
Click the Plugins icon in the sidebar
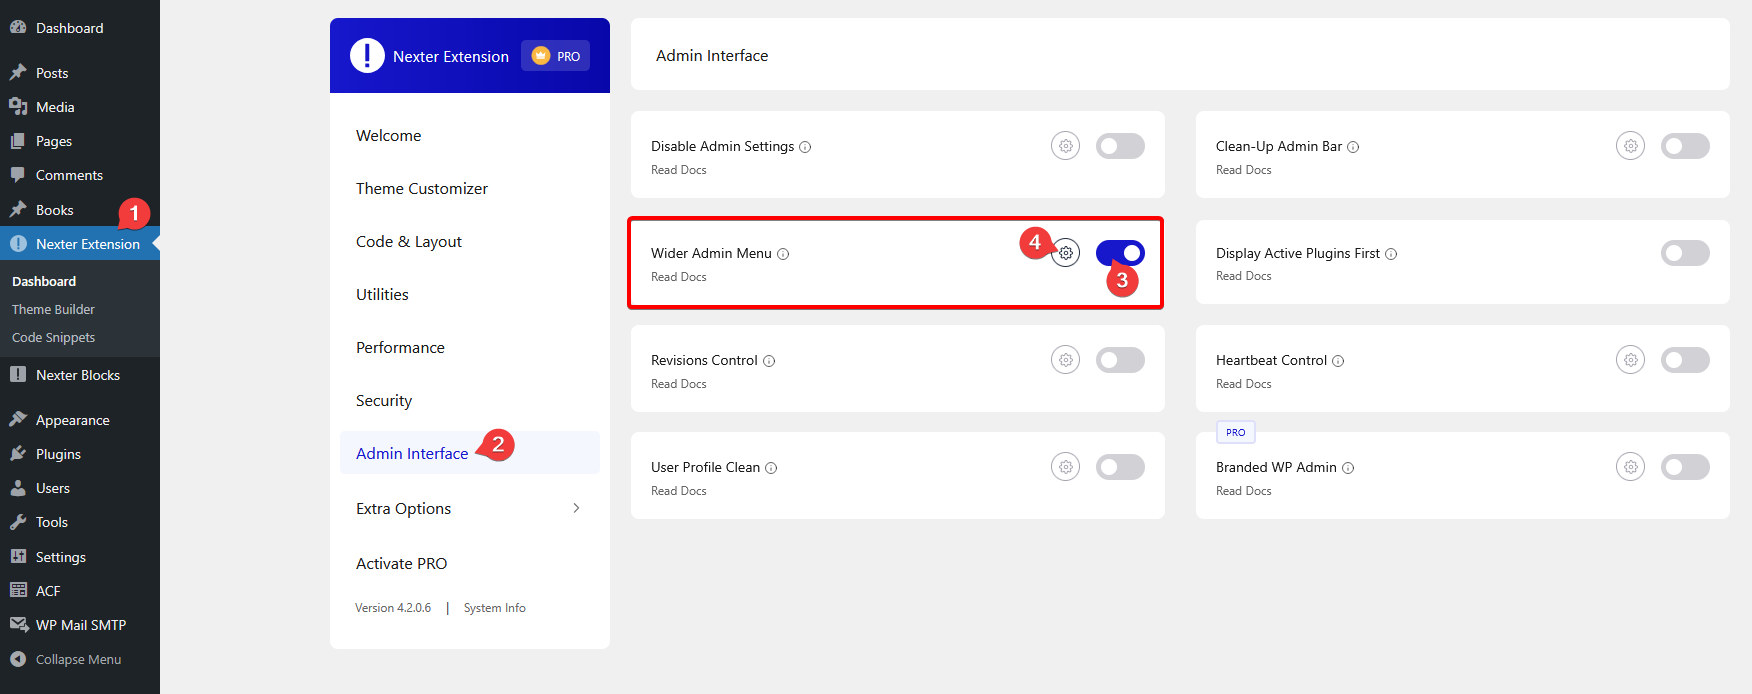(20, 453)
